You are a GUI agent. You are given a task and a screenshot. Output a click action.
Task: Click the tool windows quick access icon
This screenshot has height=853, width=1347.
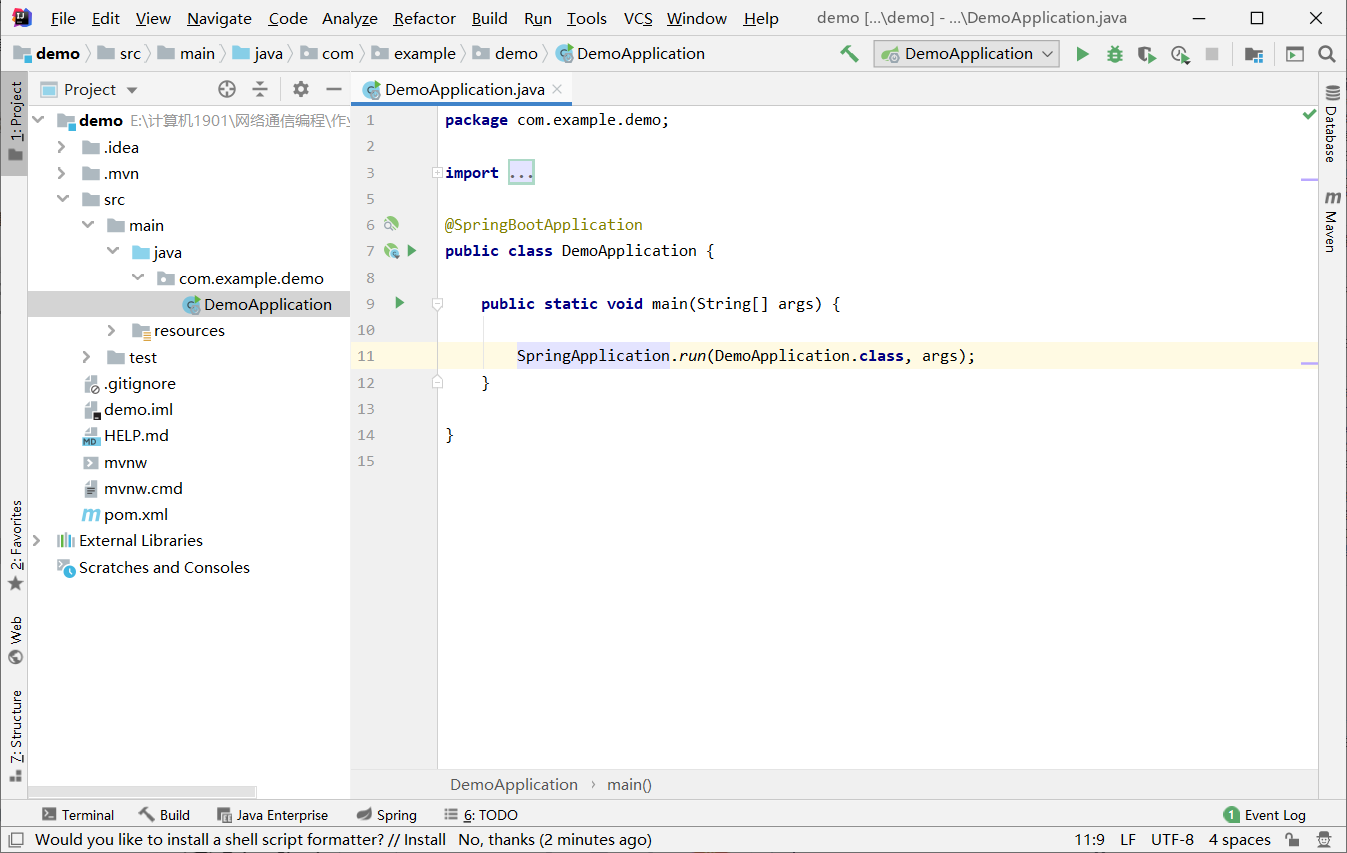tap(14, 839)
